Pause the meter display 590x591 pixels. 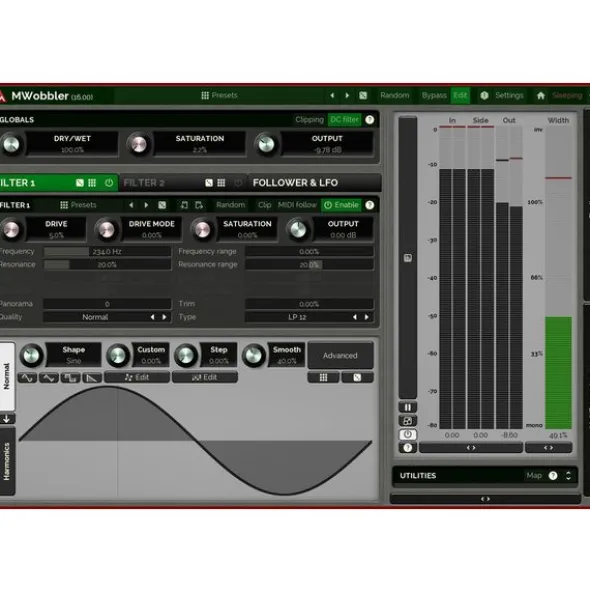pos(408,407)
